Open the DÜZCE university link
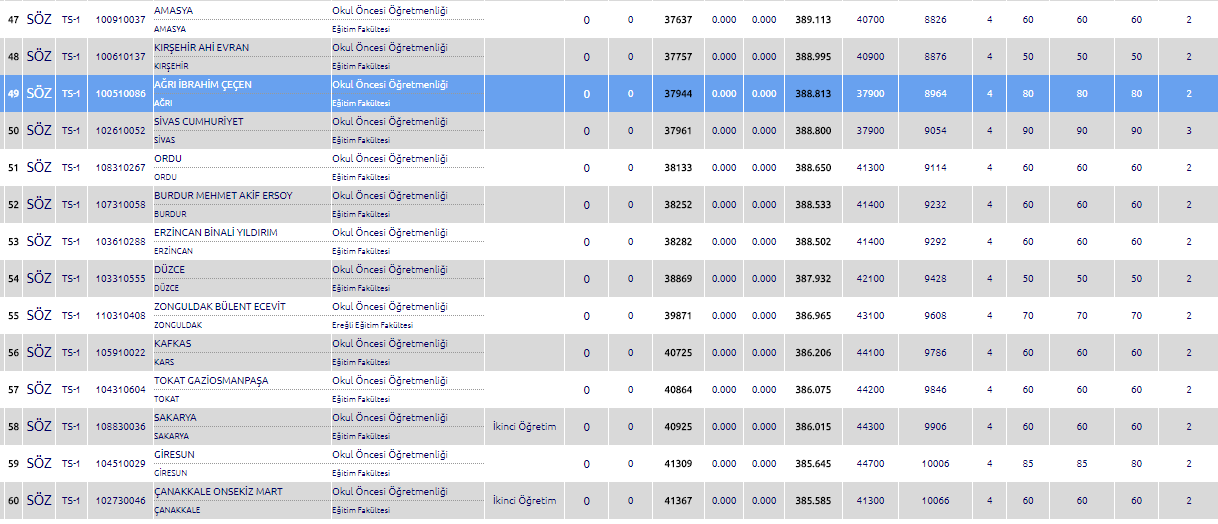 [x=169, y=270]
